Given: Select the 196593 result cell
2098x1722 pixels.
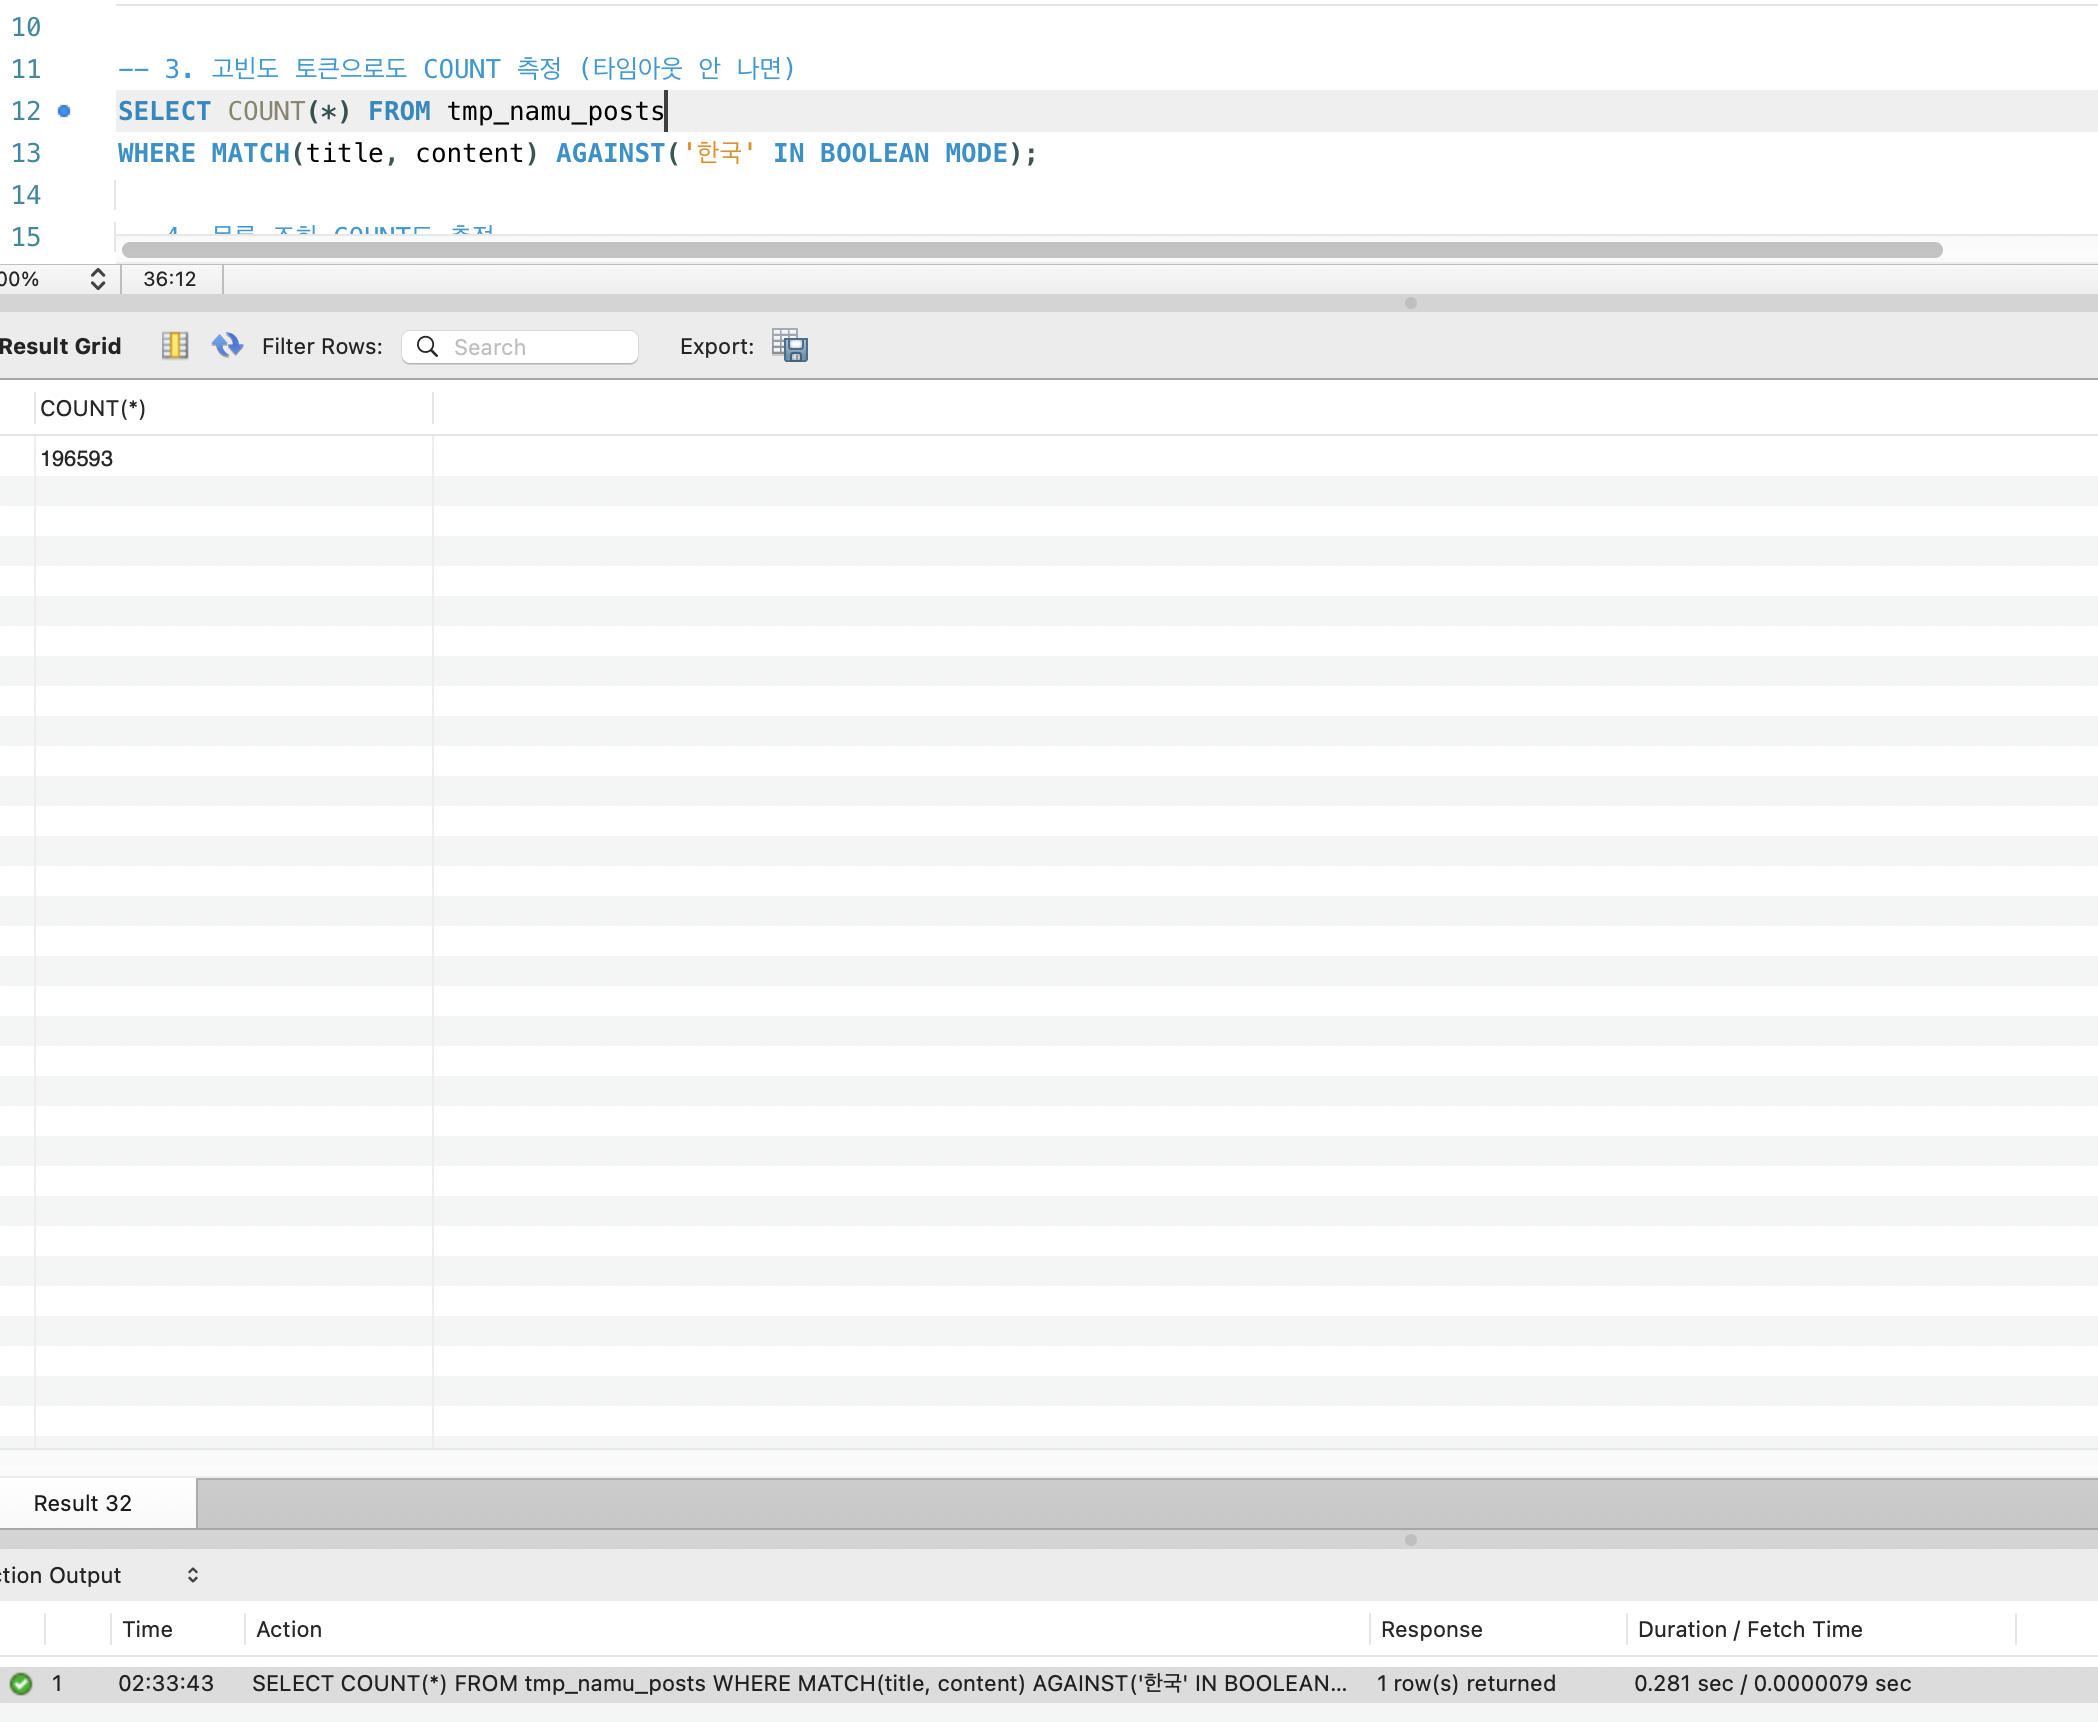Looking at the screenshot, I should tap(77, 459).
